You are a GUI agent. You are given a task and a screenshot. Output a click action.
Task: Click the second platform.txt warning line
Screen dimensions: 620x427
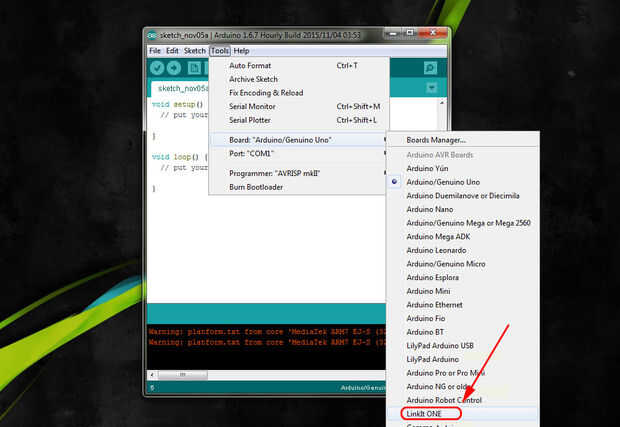[267, 342]
